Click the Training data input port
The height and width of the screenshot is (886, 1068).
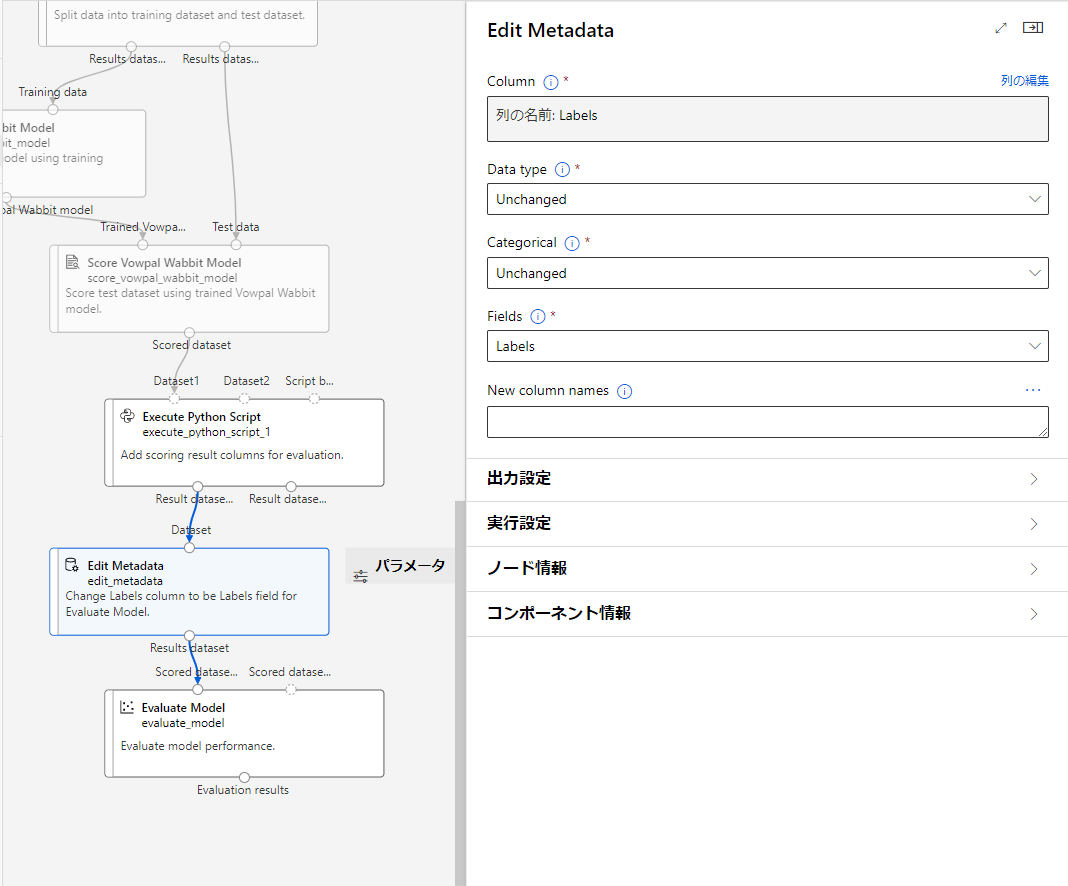click(52, 110)
